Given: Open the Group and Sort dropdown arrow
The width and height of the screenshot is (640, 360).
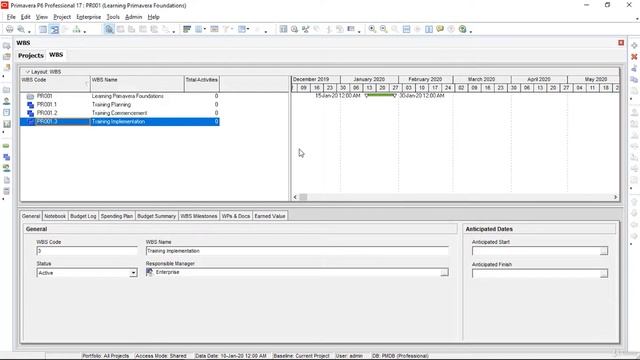Looking at the screenshot, I should [248, 29].
